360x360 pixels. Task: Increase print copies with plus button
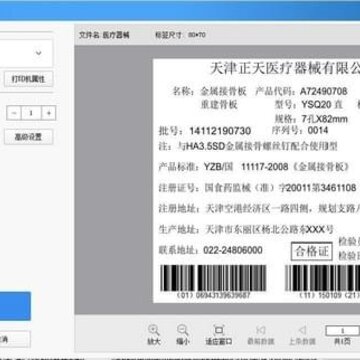(x=49, y=113)
